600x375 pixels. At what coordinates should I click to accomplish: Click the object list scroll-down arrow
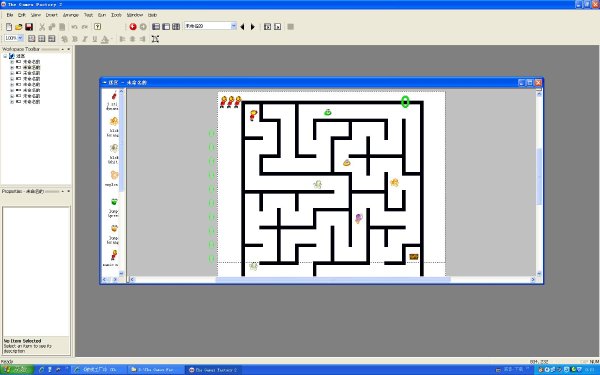121,273
